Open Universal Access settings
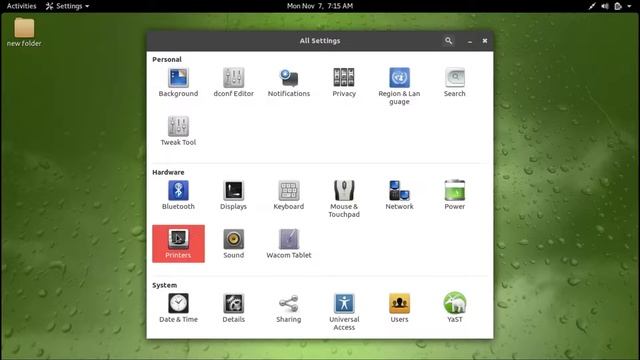 [x=344, y=312]
